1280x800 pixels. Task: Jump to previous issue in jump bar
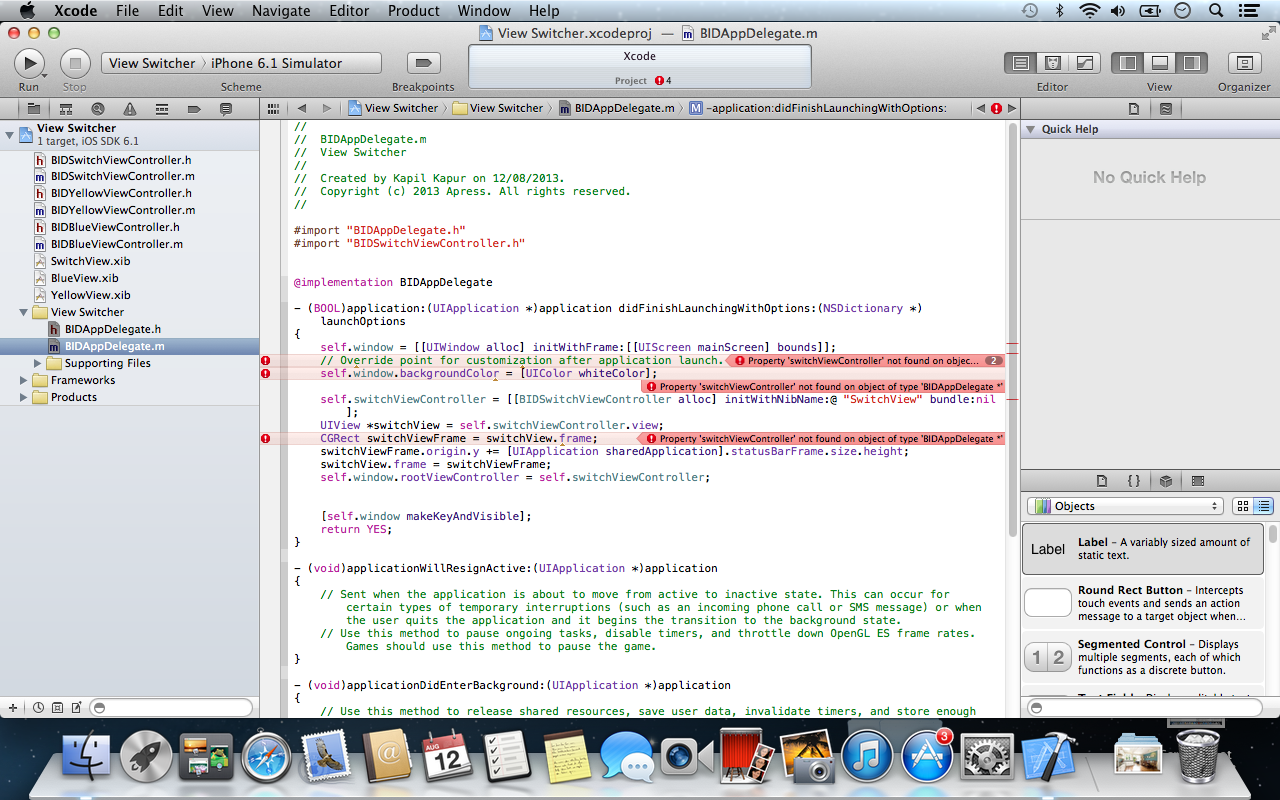980,108
